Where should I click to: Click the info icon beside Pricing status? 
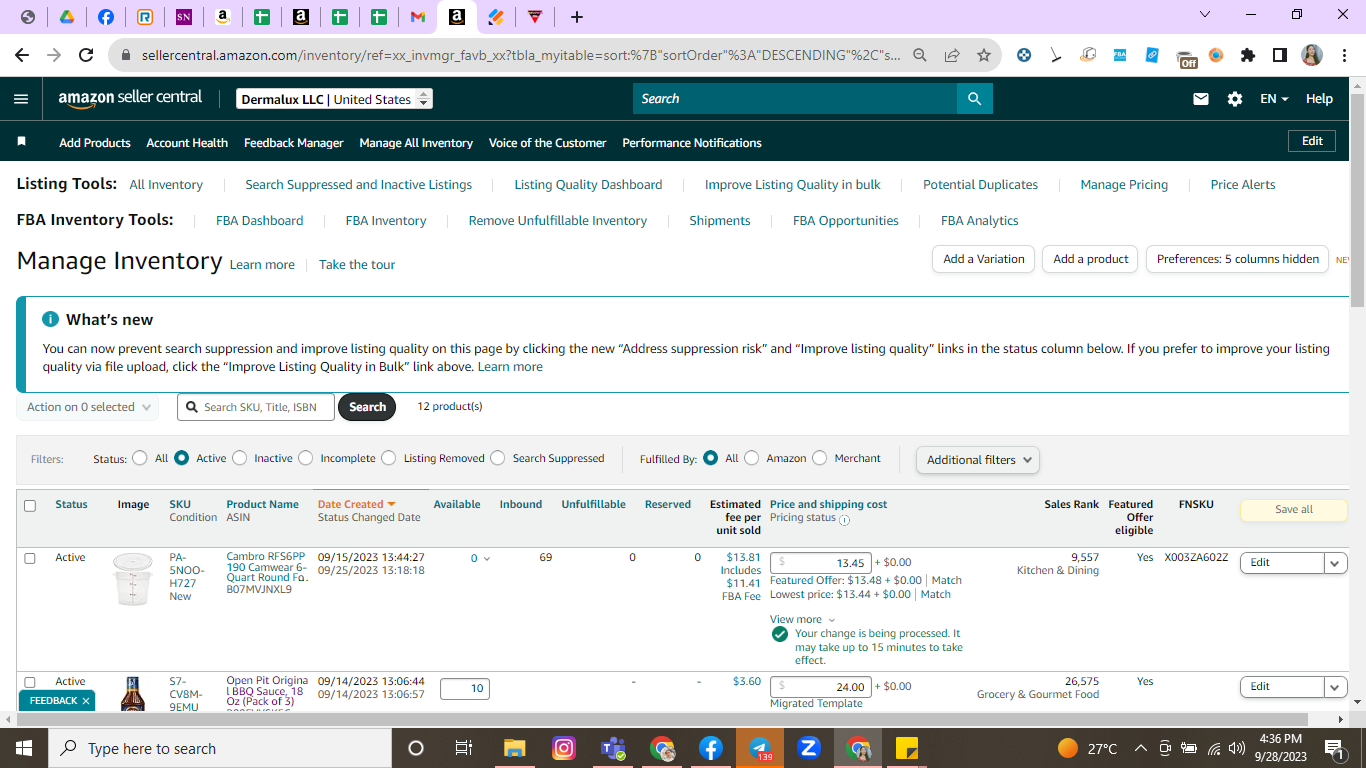click(x=844, y=519)
